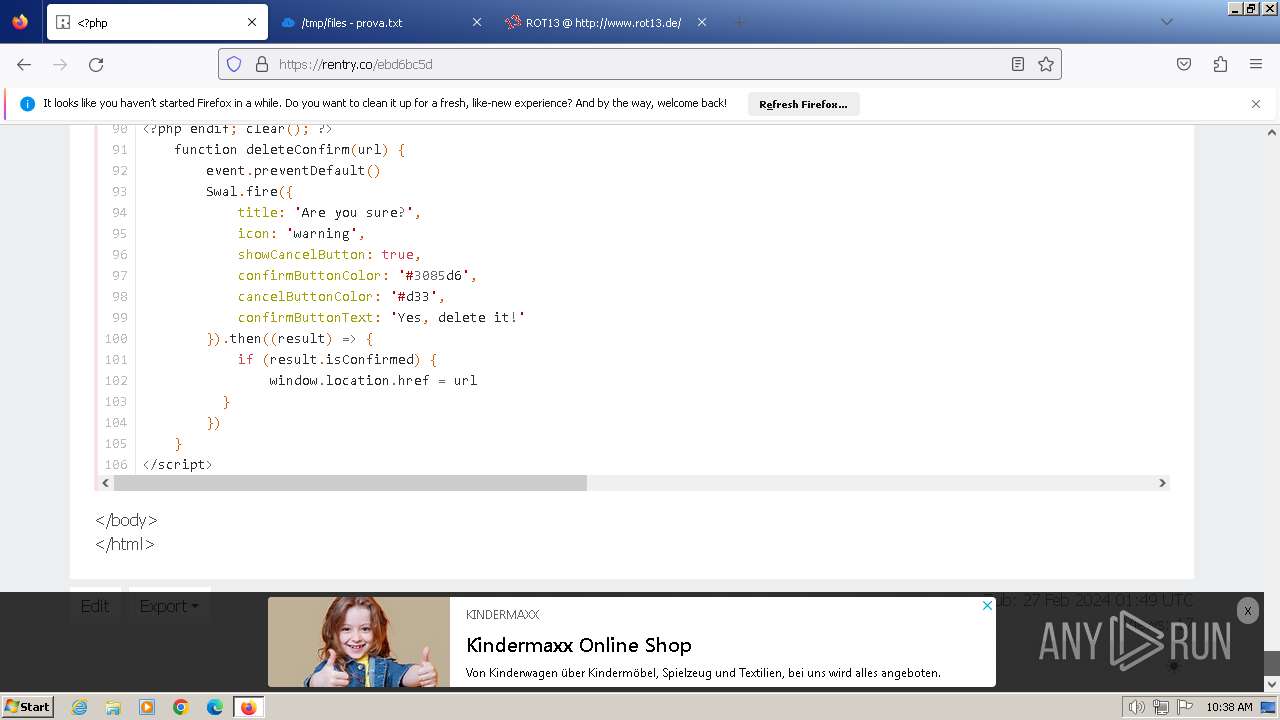Open File Explorer from taskbar
Viewport: 1280px width, 720px height.
tap(113, 707)
